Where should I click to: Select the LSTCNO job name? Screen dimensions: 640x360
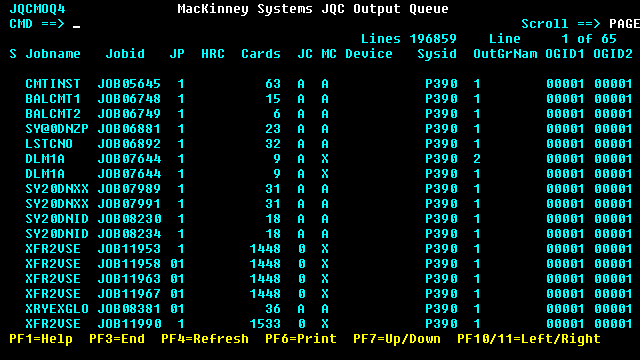click(49, 144)
